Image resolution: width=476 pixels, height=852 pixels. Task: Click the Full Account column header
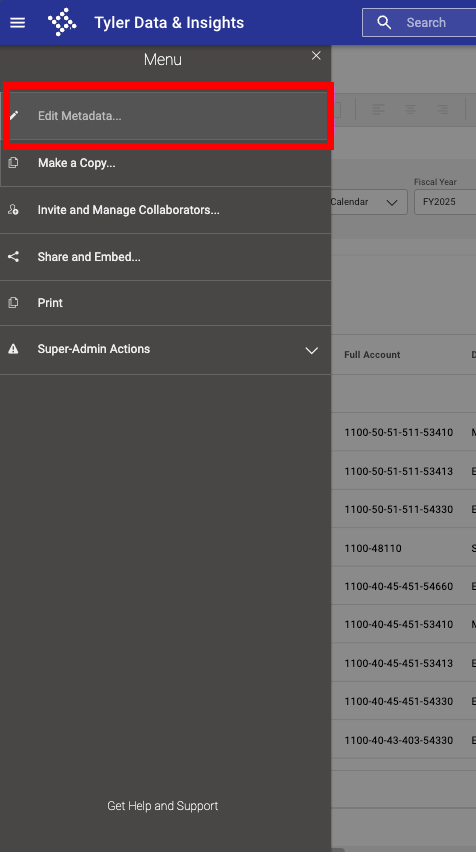coord(372,354)
